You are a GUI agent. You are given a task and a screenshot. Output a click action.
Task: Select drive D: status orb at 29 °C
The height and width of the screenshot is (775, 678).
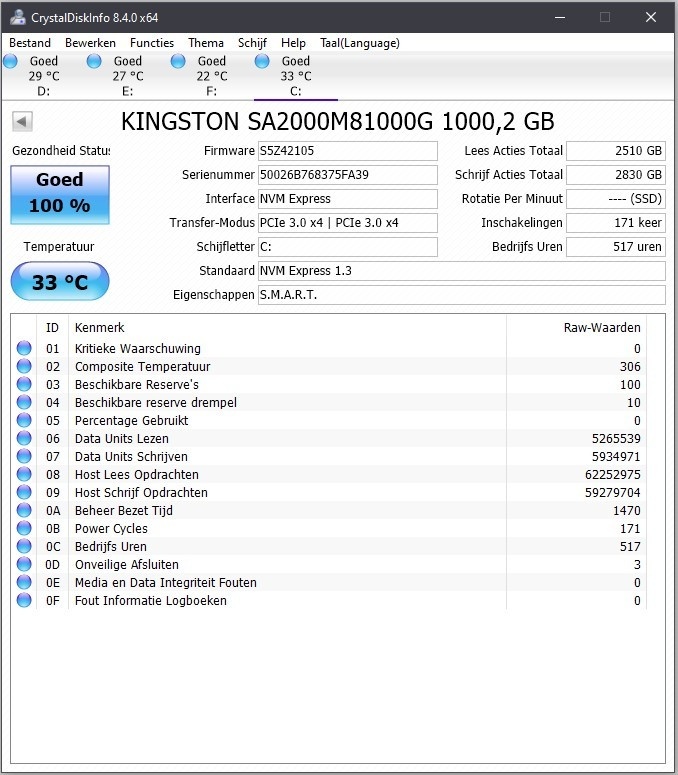tap(10, 61)
